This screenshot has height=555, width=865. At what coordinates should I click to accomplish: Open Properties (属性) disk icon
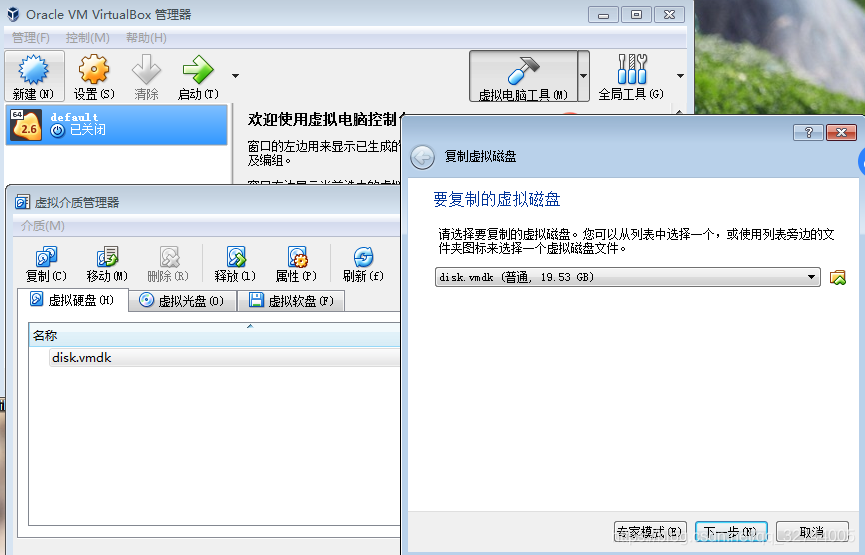point(296,264)
